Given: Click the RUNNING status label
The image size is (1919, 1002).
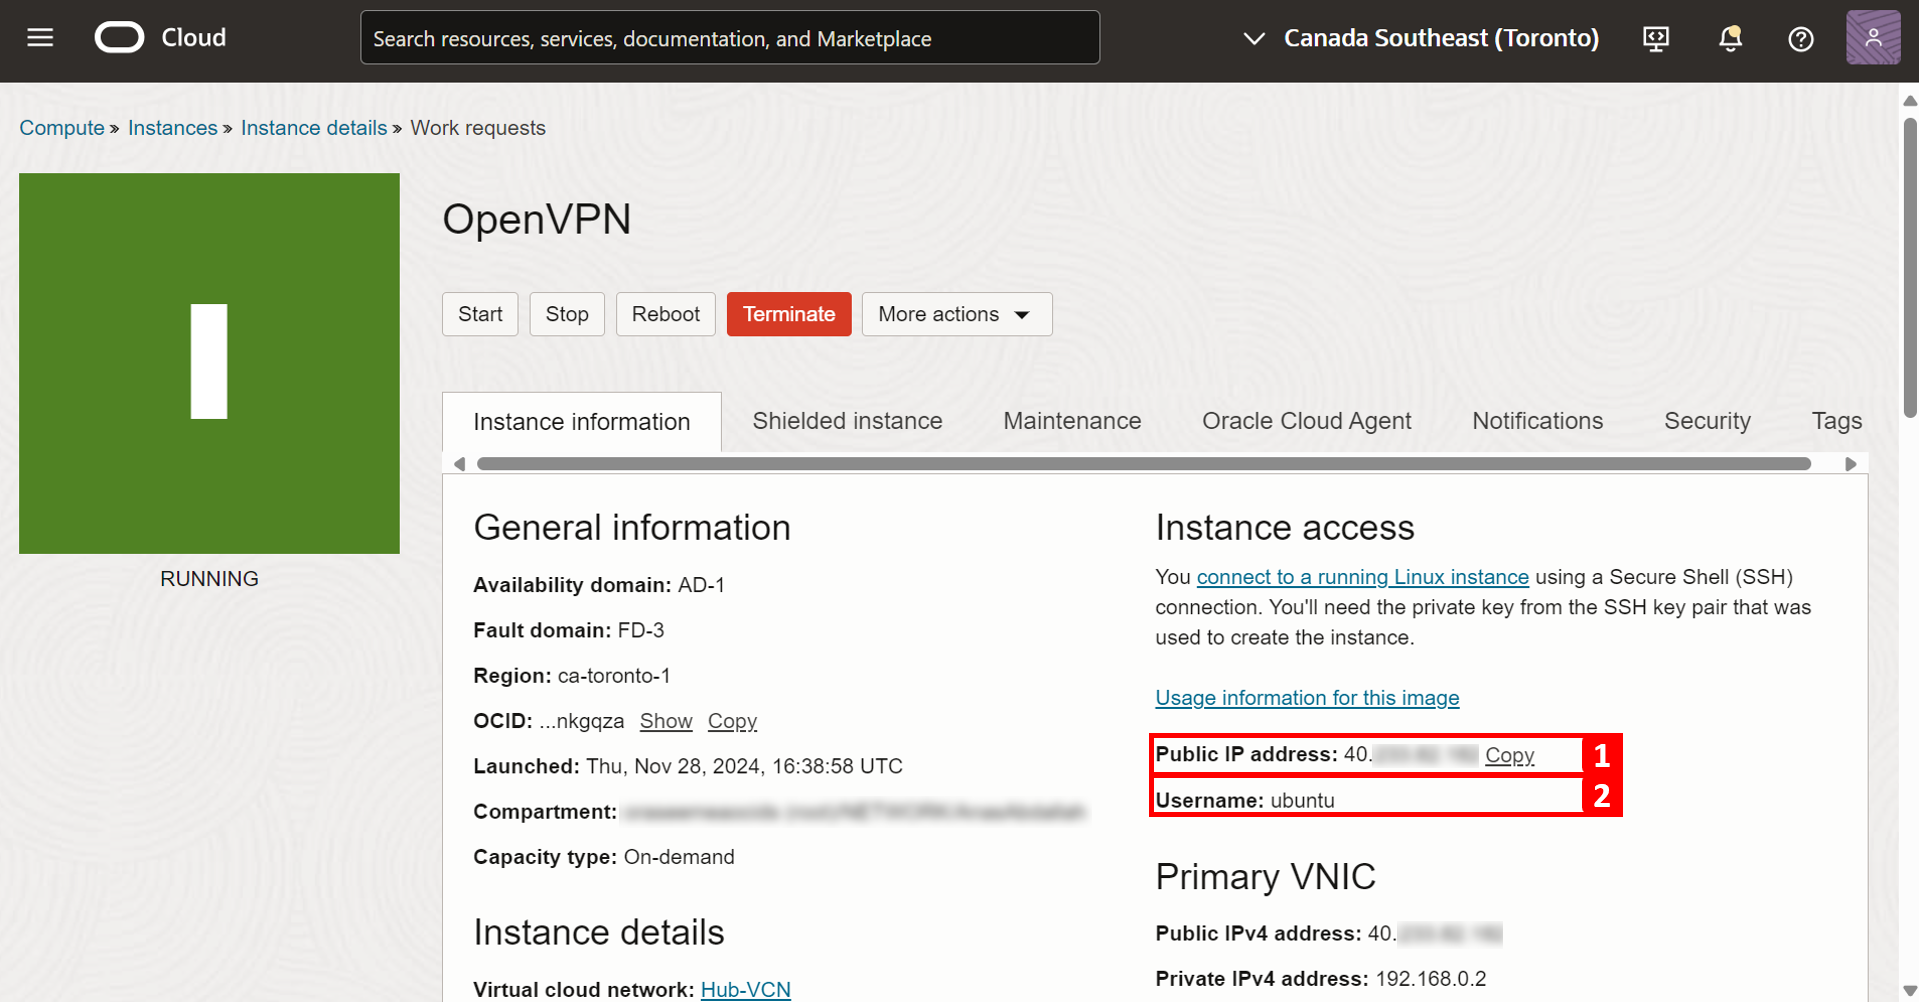Looking at the screenshot, I should [209, 579].
